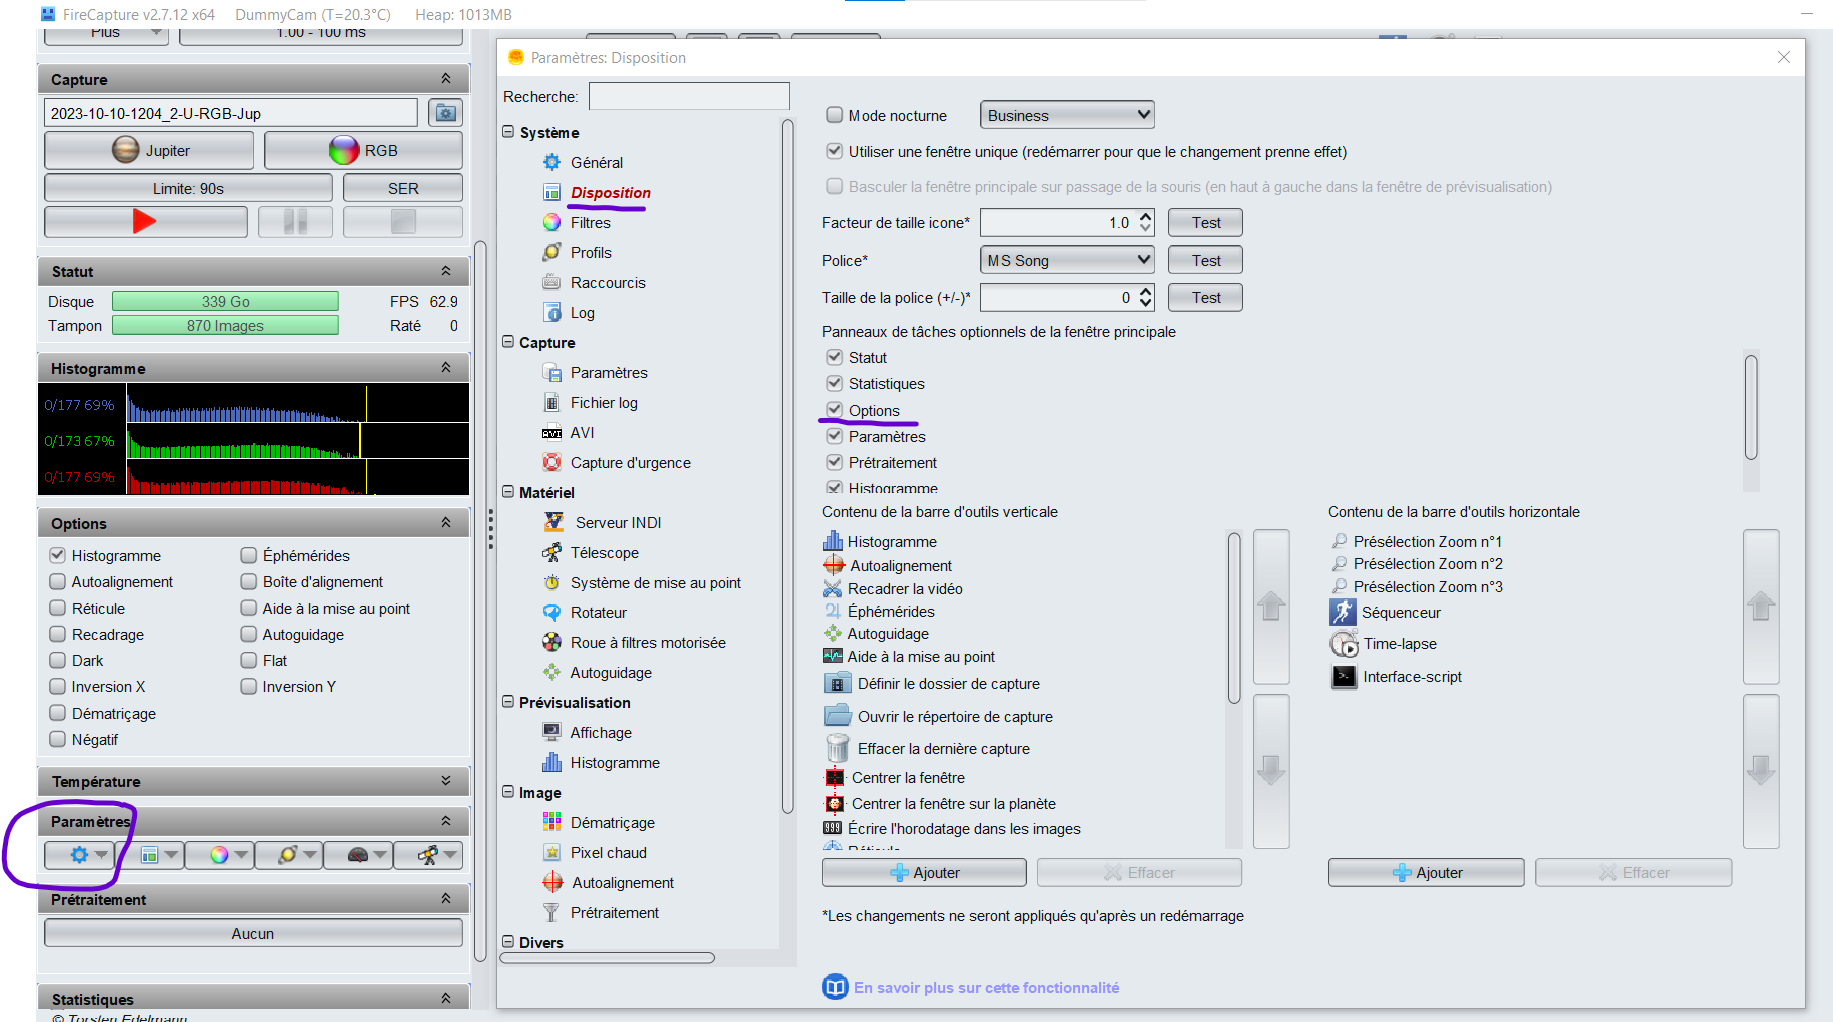This screenshot has width=1833, height=1022.
Task: Select Séquenceur in horizontal toolbar list
Action: (x=1401, y=612)
